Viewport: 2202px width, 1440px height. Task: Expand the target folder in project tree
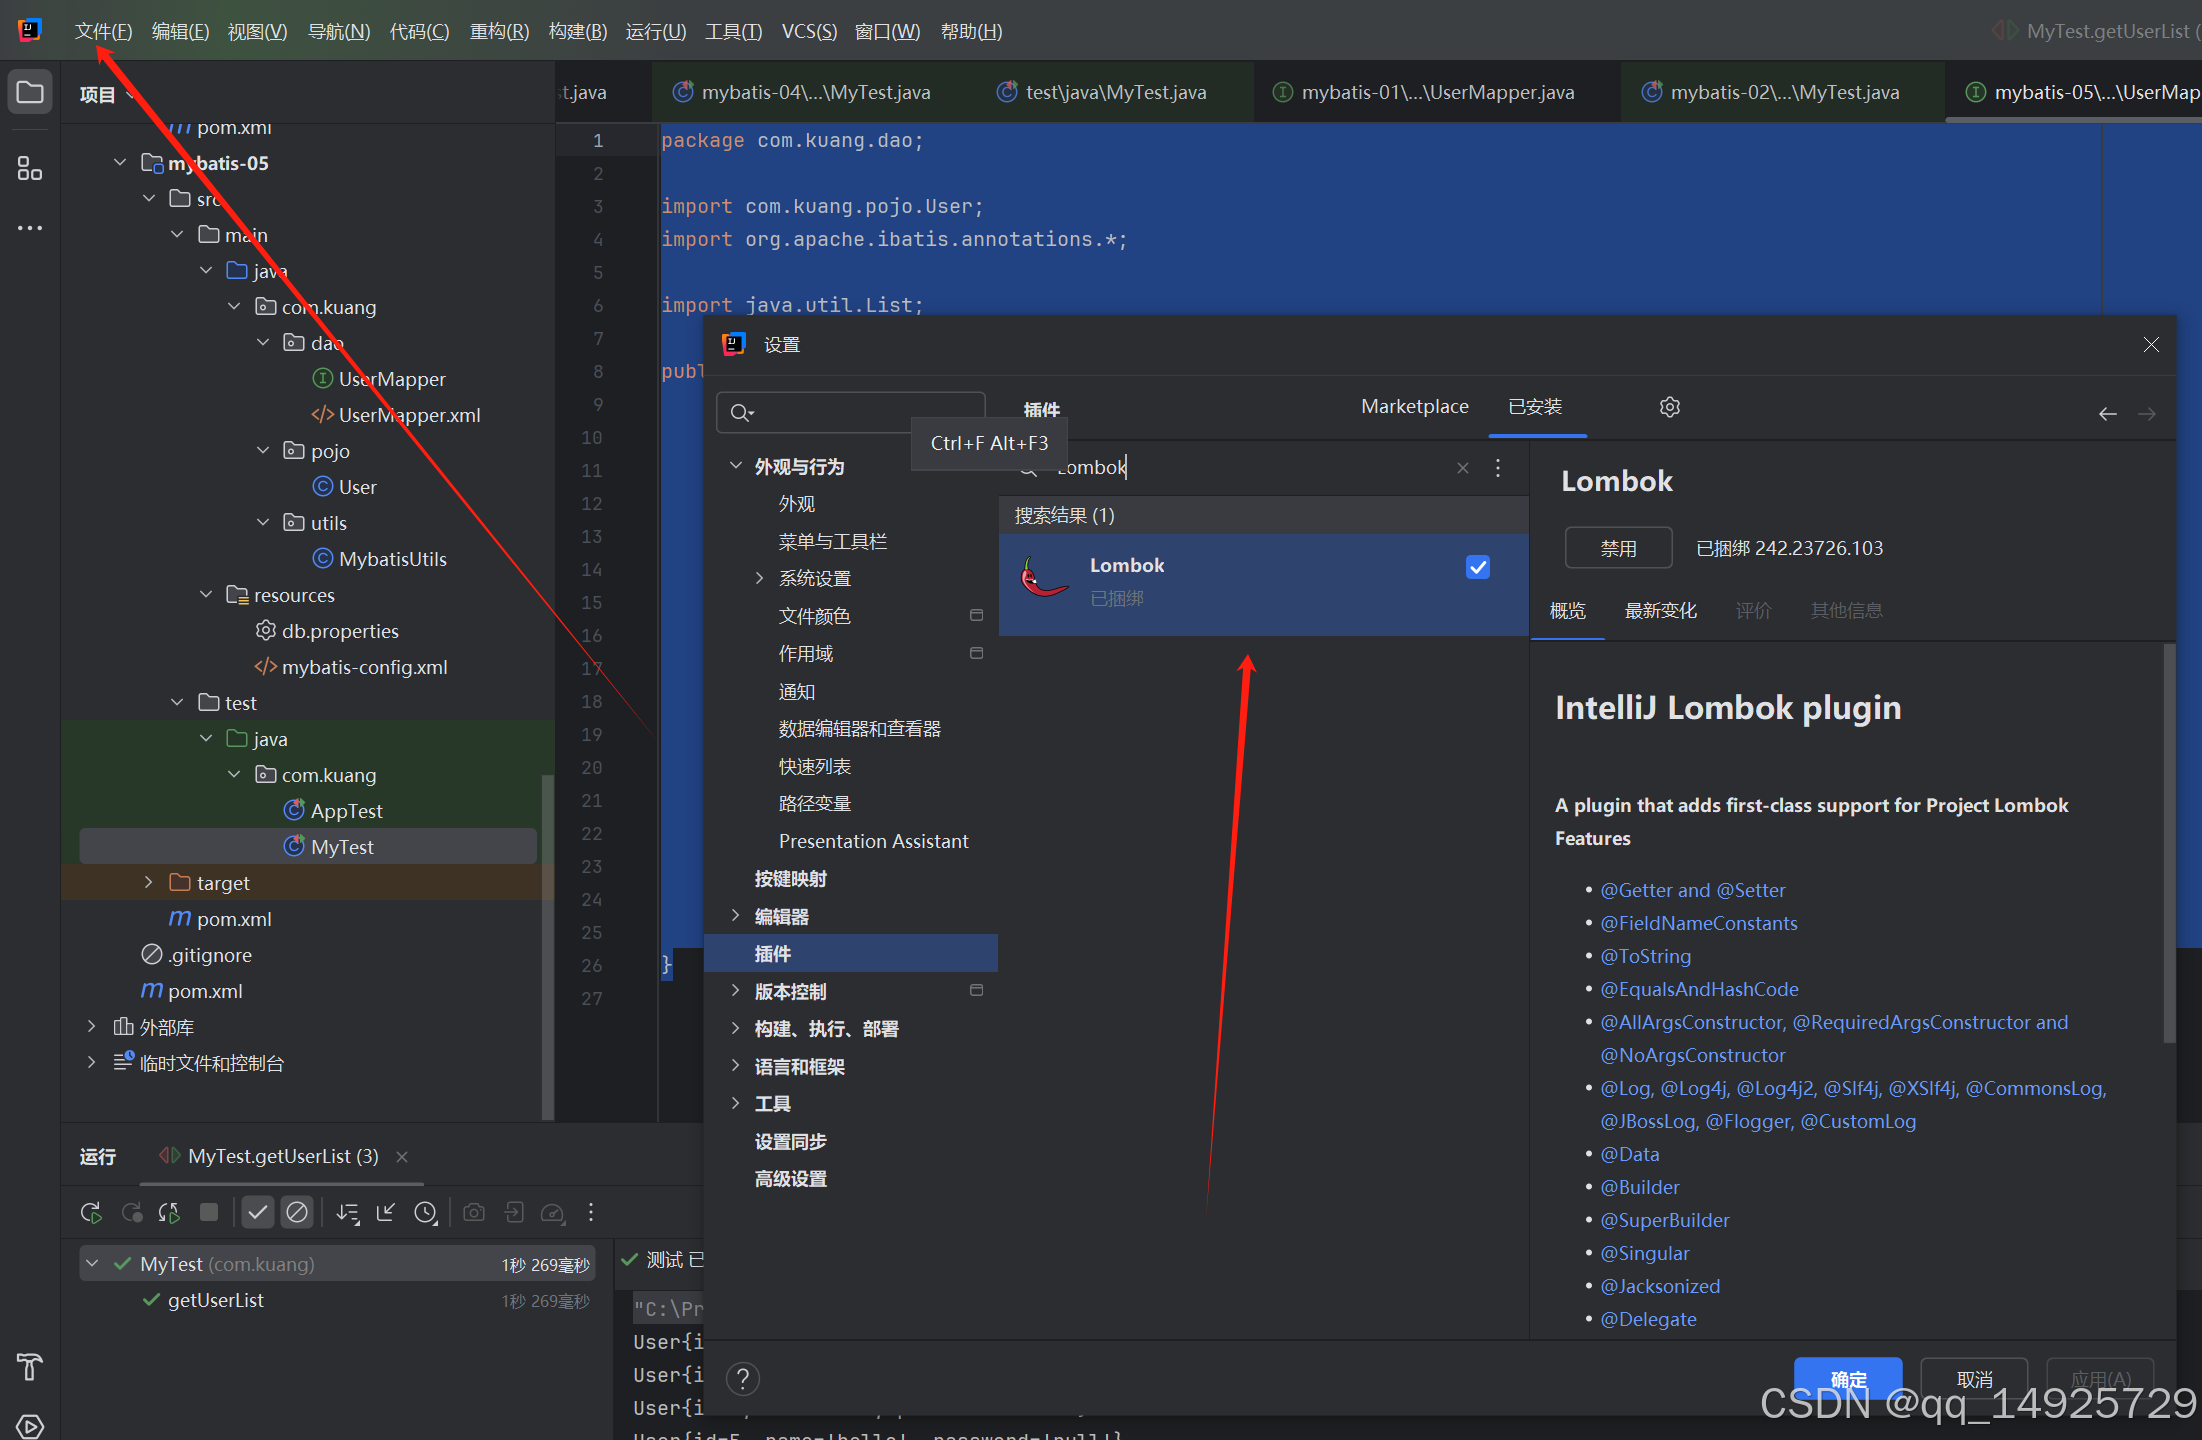pyautogui.click(x=148, y=882)
